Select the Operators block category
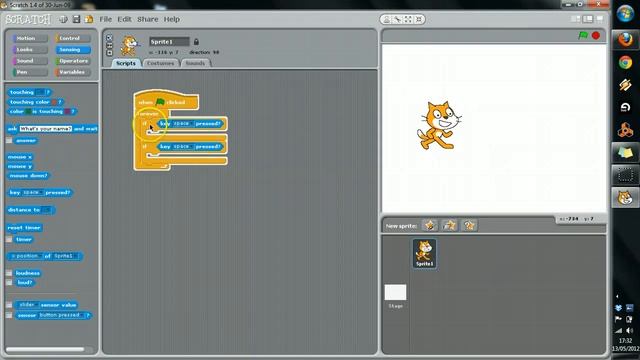 click(73, 61)
